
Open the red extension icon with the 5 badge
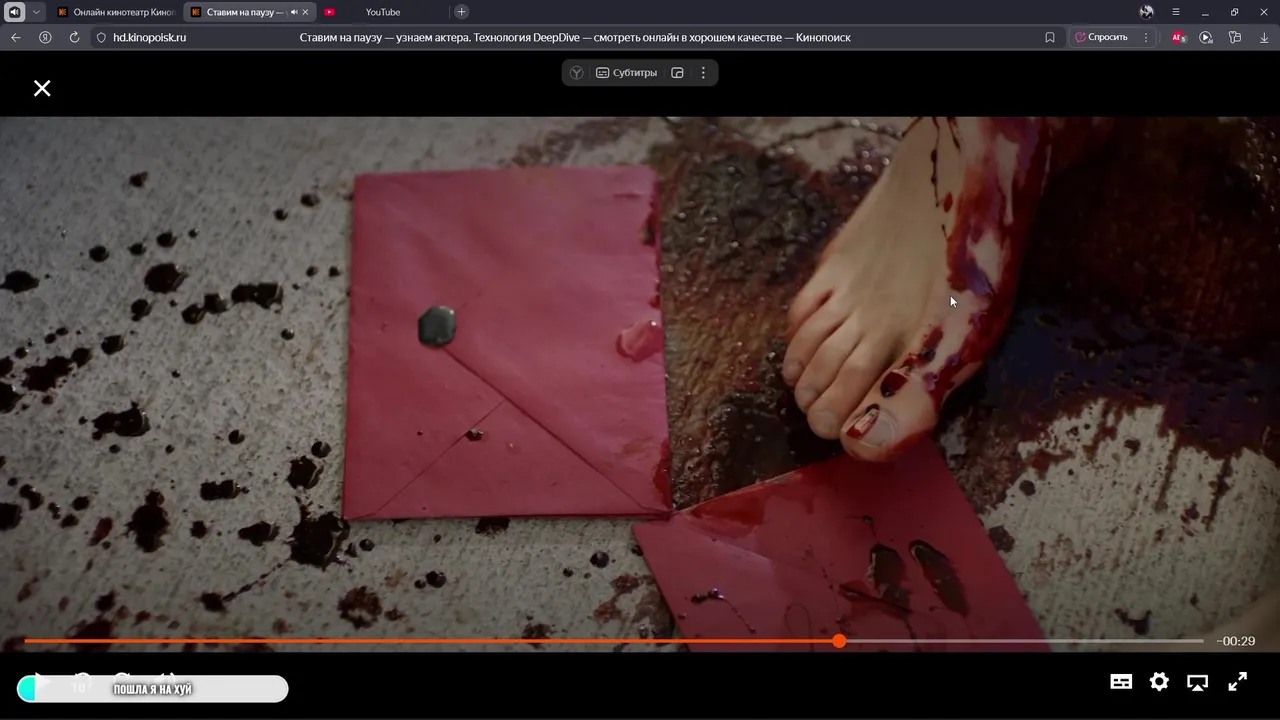(x=1179, y=37)
